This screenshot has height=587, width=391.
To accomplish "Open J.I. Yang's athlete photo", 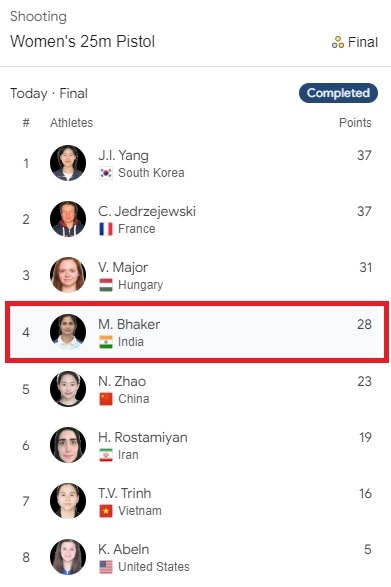I will [68, 163].
